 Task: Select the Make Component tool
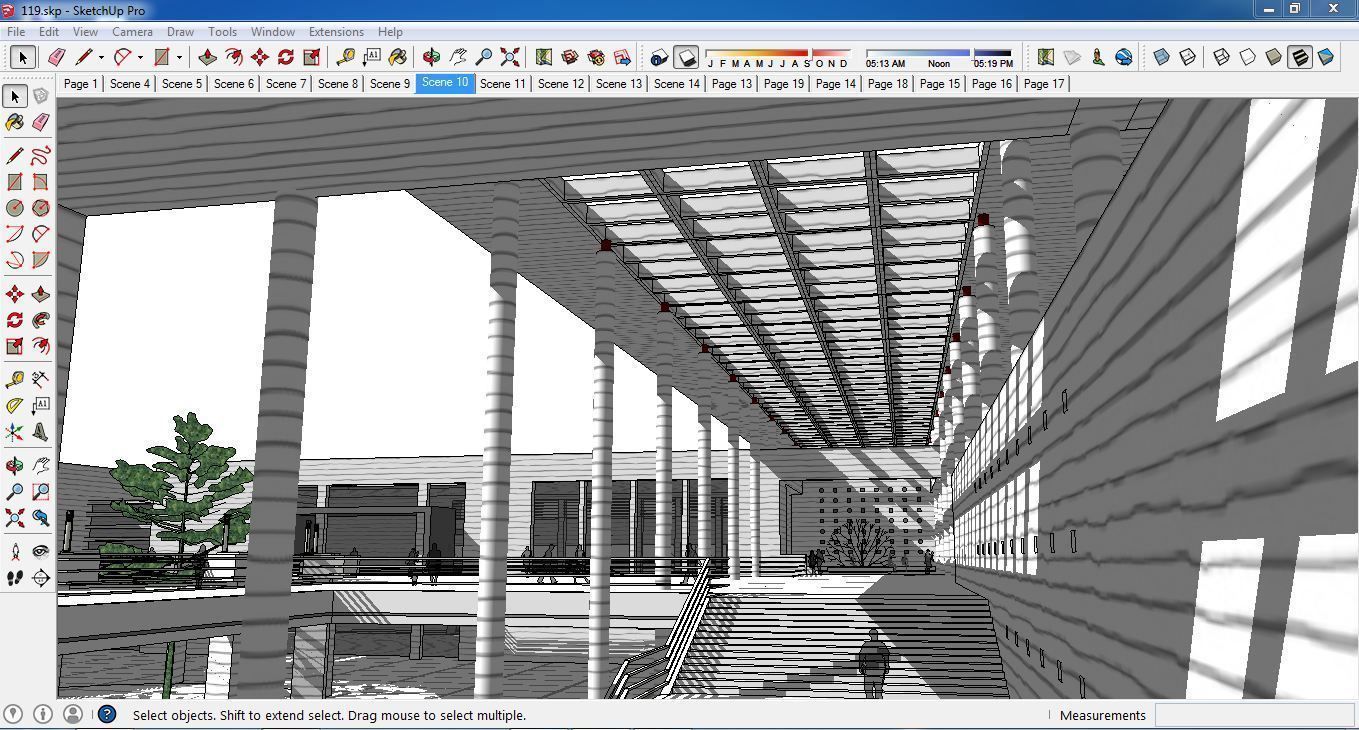(40, 96)
